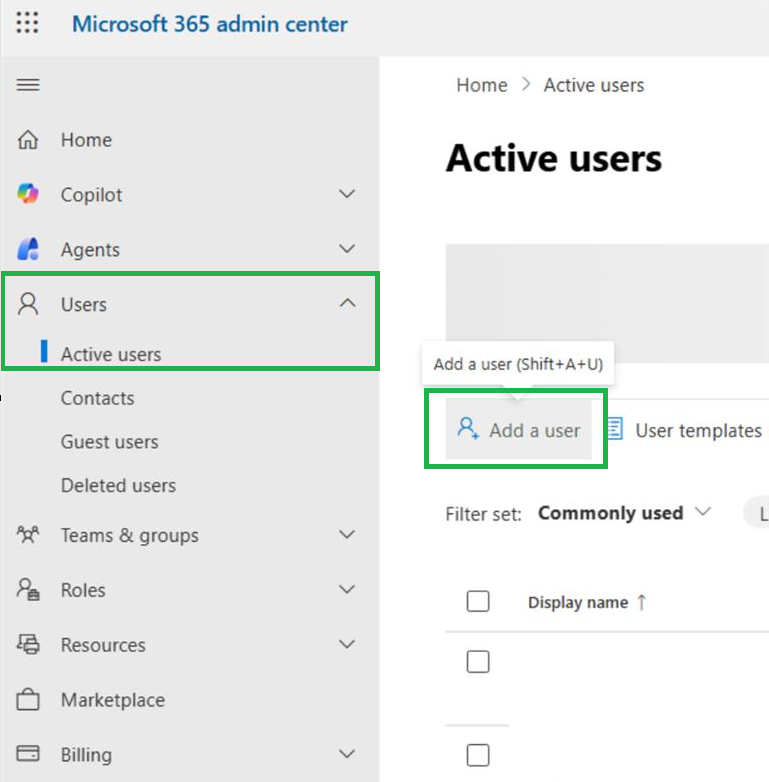Click the Copilot label in sidebar
The width and height of the screenshot is (769, 782).
[92, 195]
